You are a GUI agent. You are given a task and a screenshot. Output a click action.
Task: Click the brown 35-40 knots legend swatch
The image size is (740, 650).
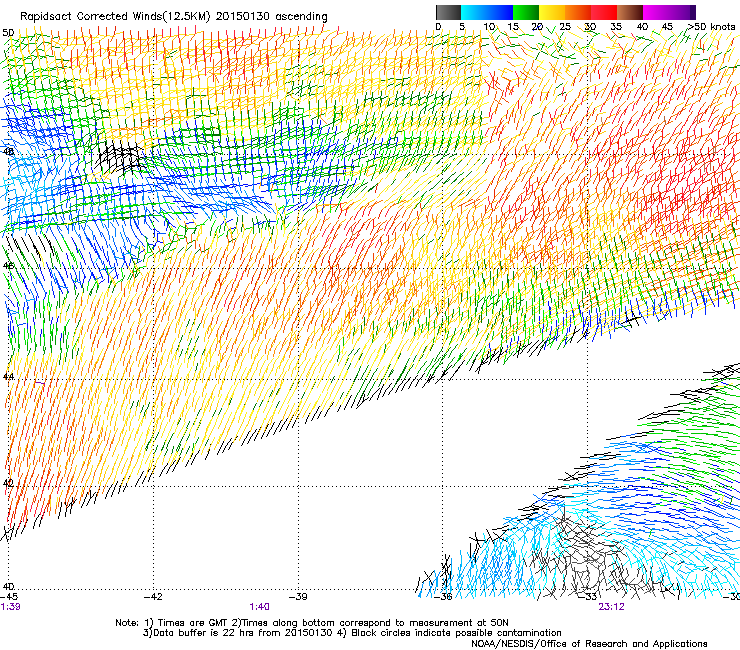pos(630,12)
